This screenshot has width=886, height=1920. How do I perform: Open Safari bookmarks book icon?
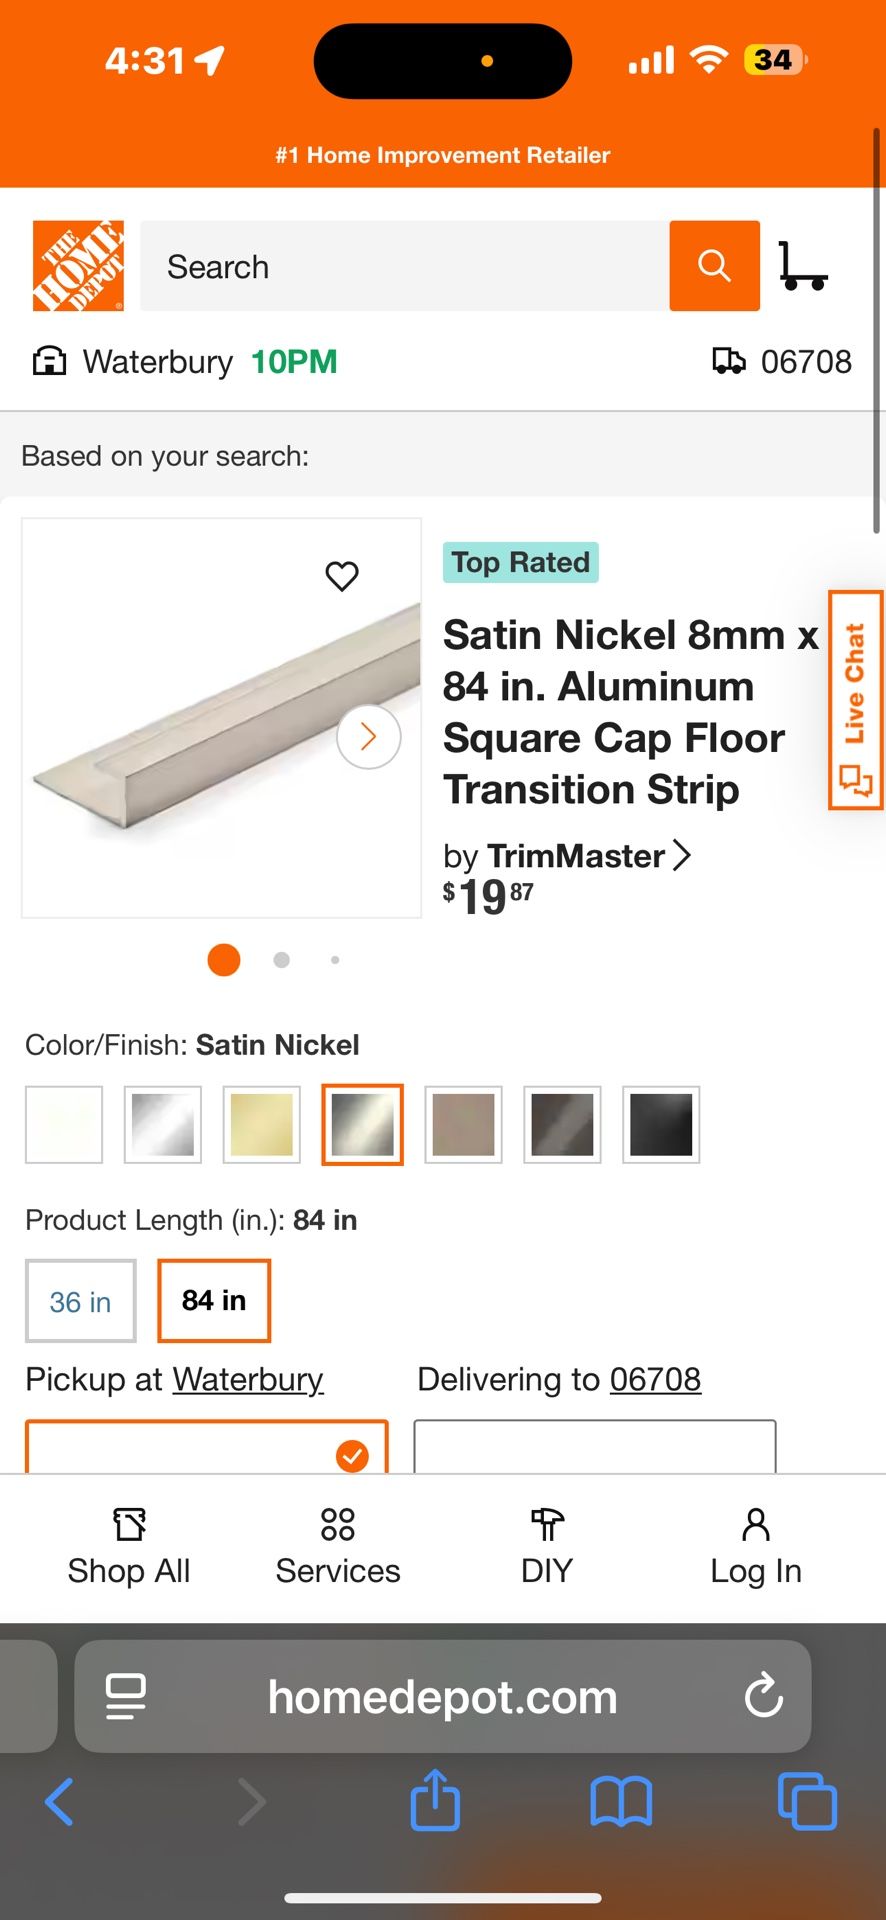[x=621, y=1801]
